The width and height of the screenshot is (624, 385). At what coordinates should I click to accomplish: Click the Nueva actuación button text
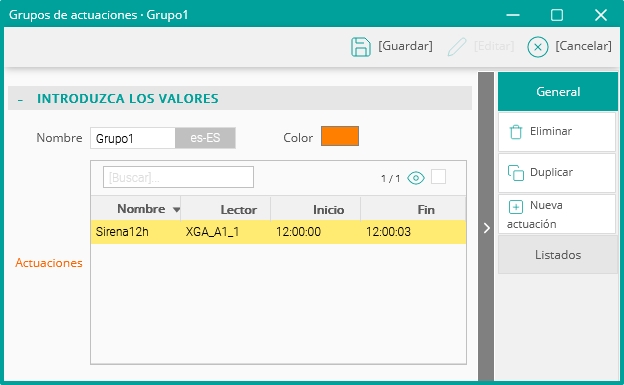click(x=535, y=215)
